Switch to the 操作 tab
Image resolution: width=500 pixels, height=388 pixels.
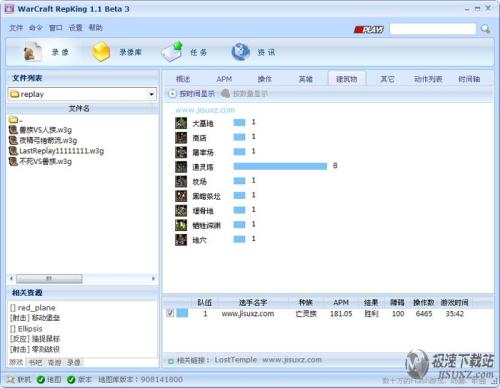(x=265, y=79)
